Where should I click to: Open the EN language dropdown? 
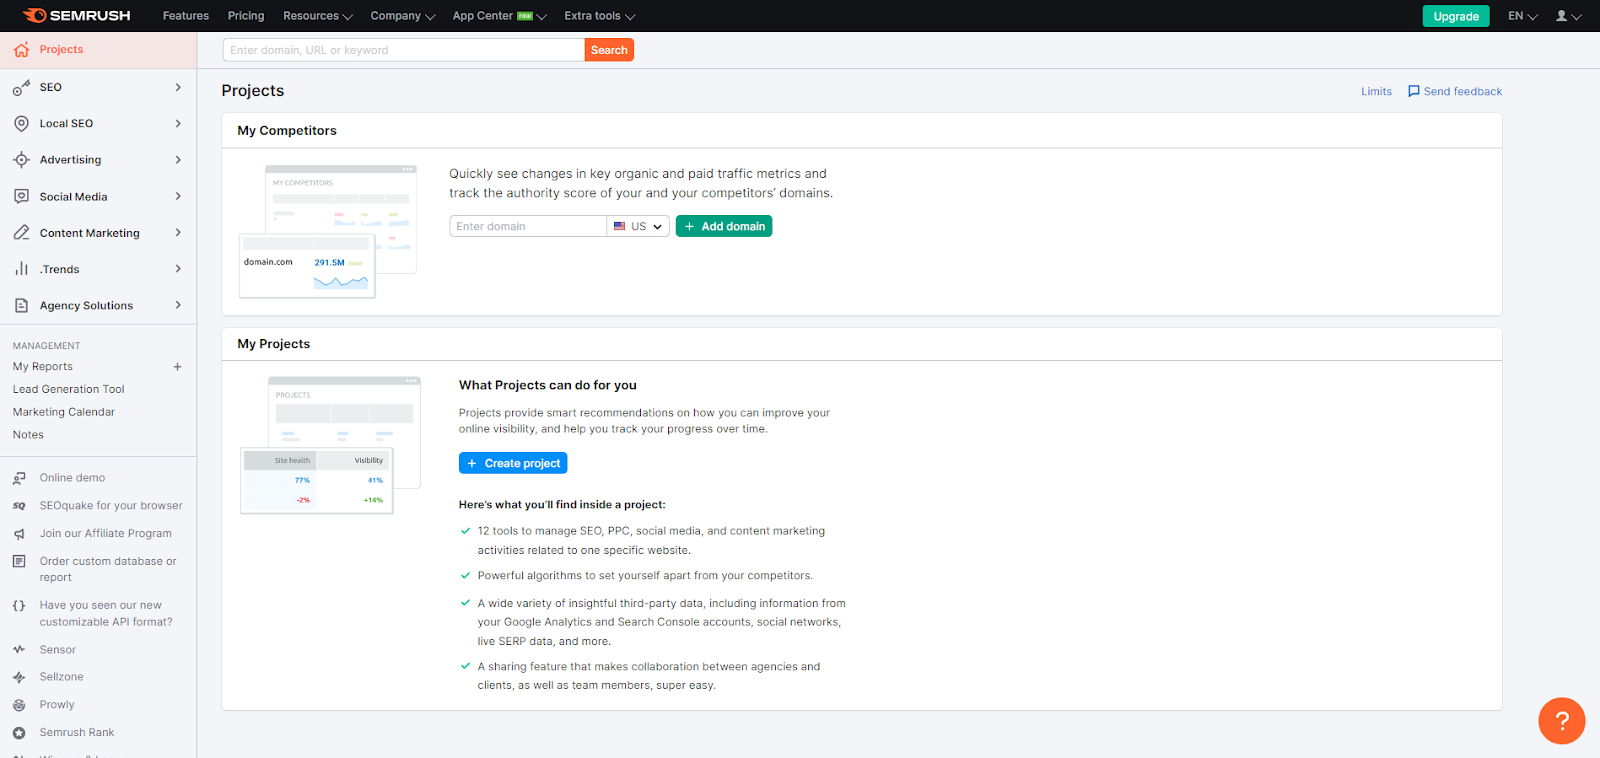point(1523,16)
